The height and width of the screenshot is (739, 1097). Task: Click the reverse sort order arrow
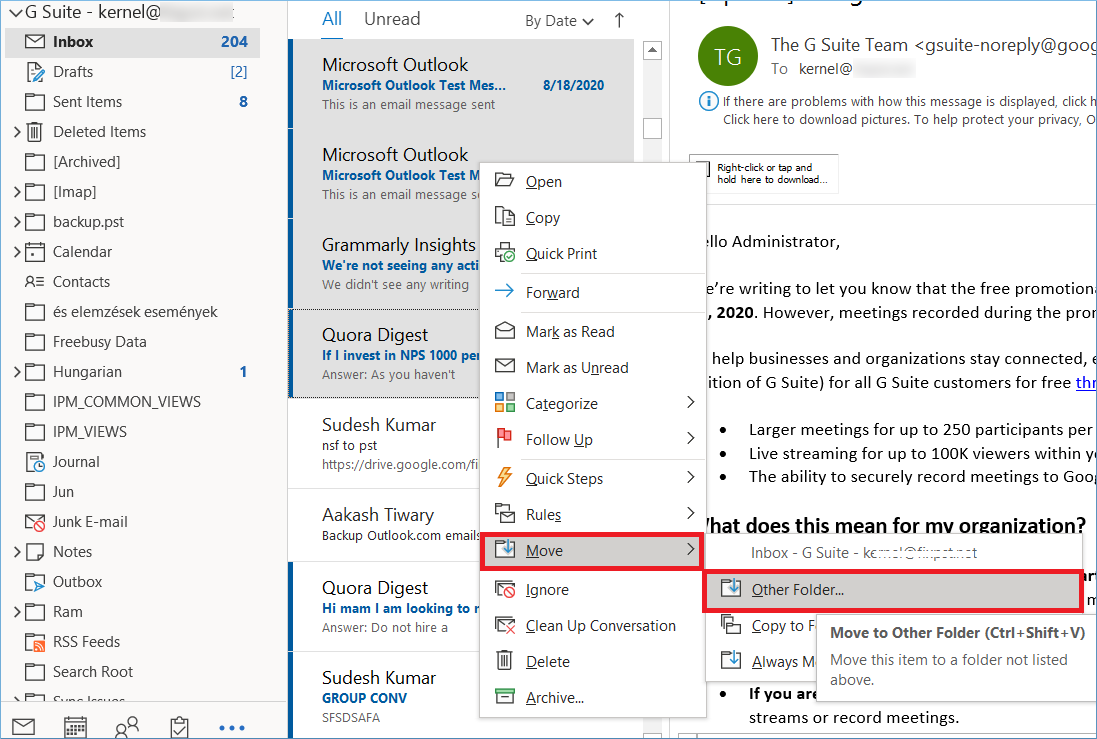click(x=619, y=20)
